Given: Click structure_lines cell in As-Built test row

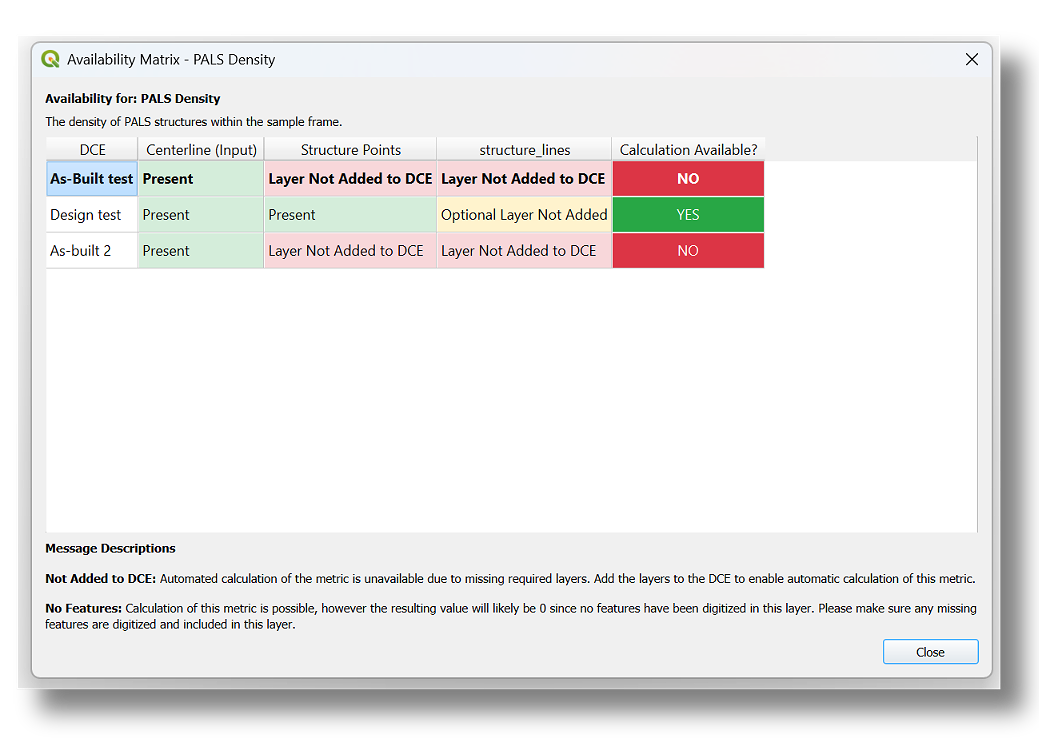Looking at the screenshot, I should tap(524, 179).
